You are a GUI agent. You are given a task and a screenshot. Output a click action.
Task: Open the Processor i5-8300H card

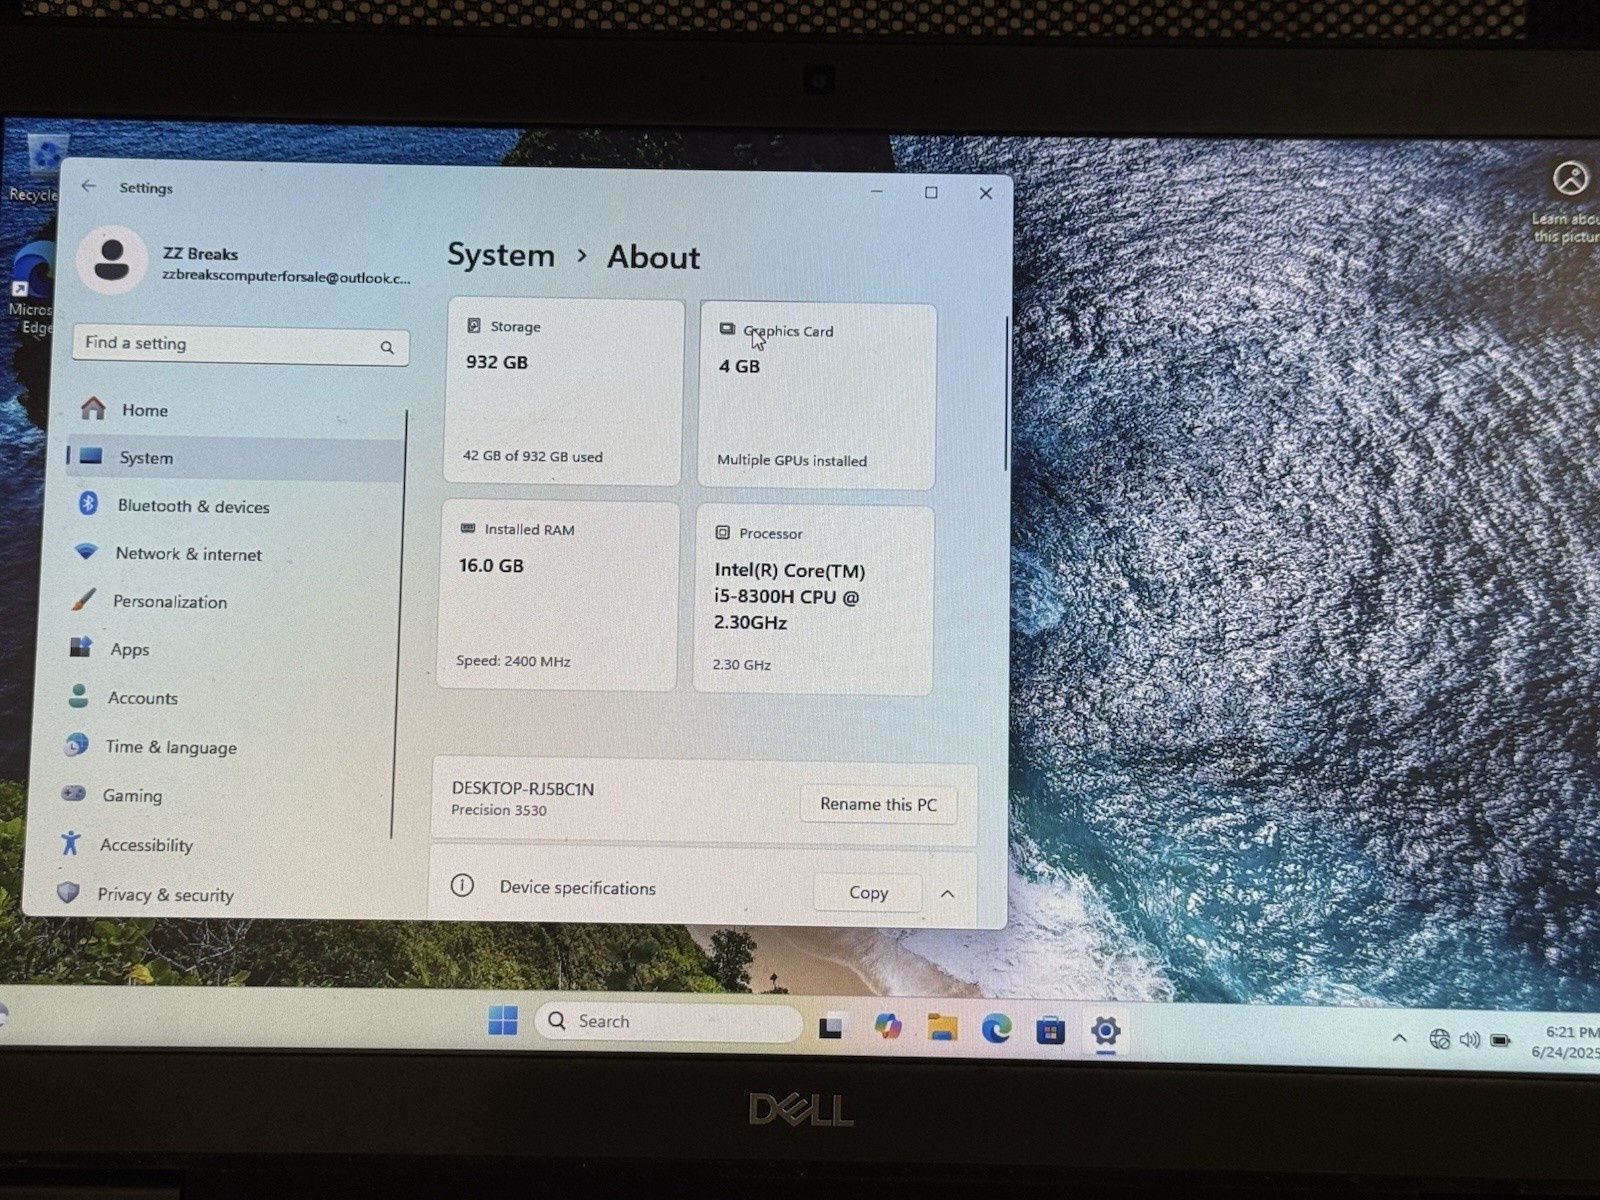click(x=814, y=600)
